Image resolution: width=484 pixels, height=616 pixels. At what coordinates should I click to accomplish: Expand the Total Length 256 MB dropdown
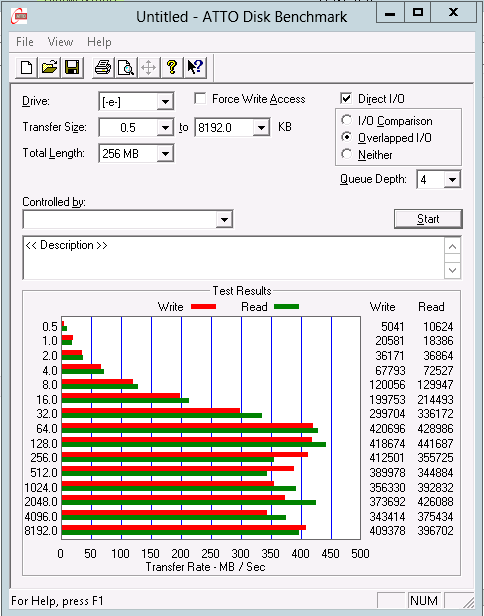[165, 153]
